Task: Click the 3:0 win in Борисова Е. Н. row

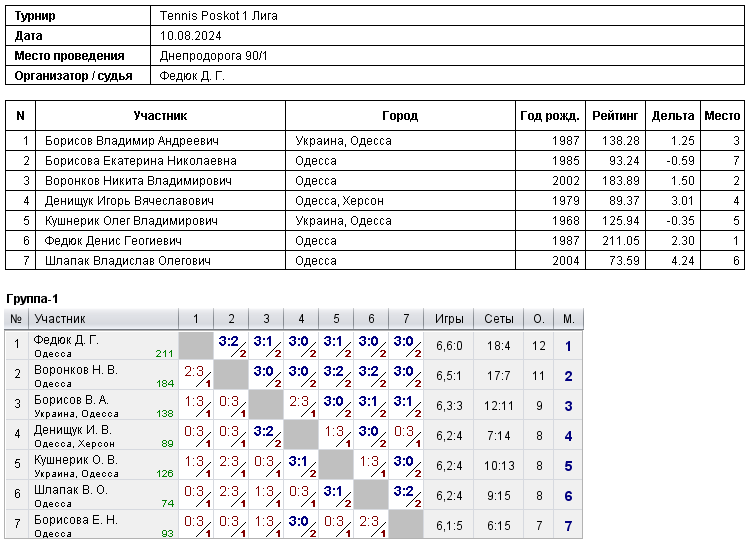Action: click(301, 525)
